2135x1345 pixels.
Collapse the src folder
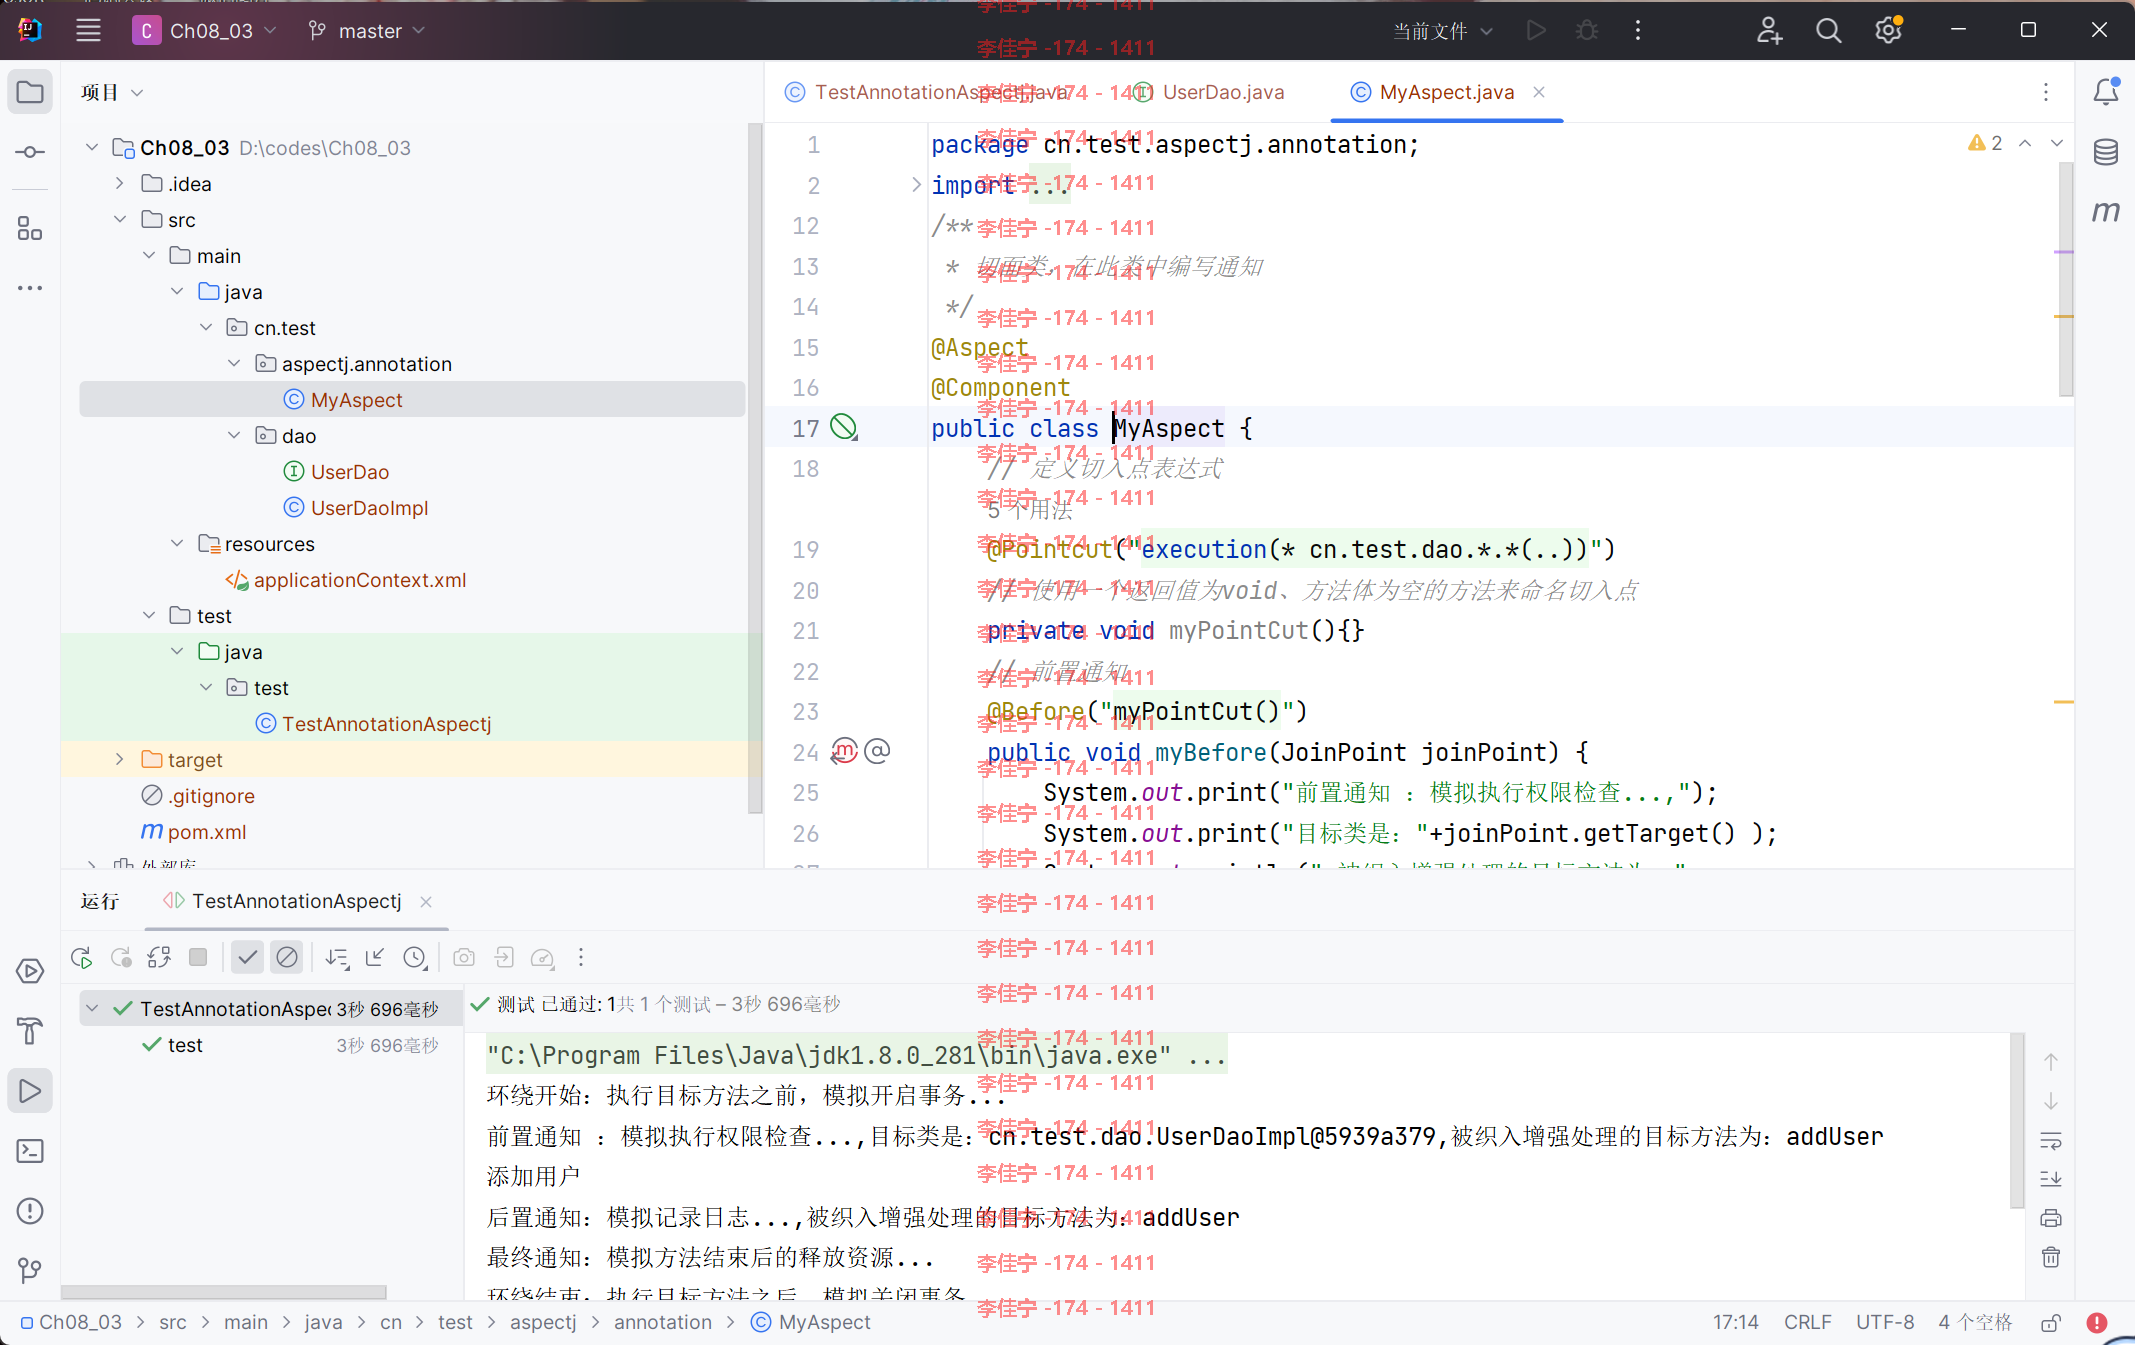120,219
